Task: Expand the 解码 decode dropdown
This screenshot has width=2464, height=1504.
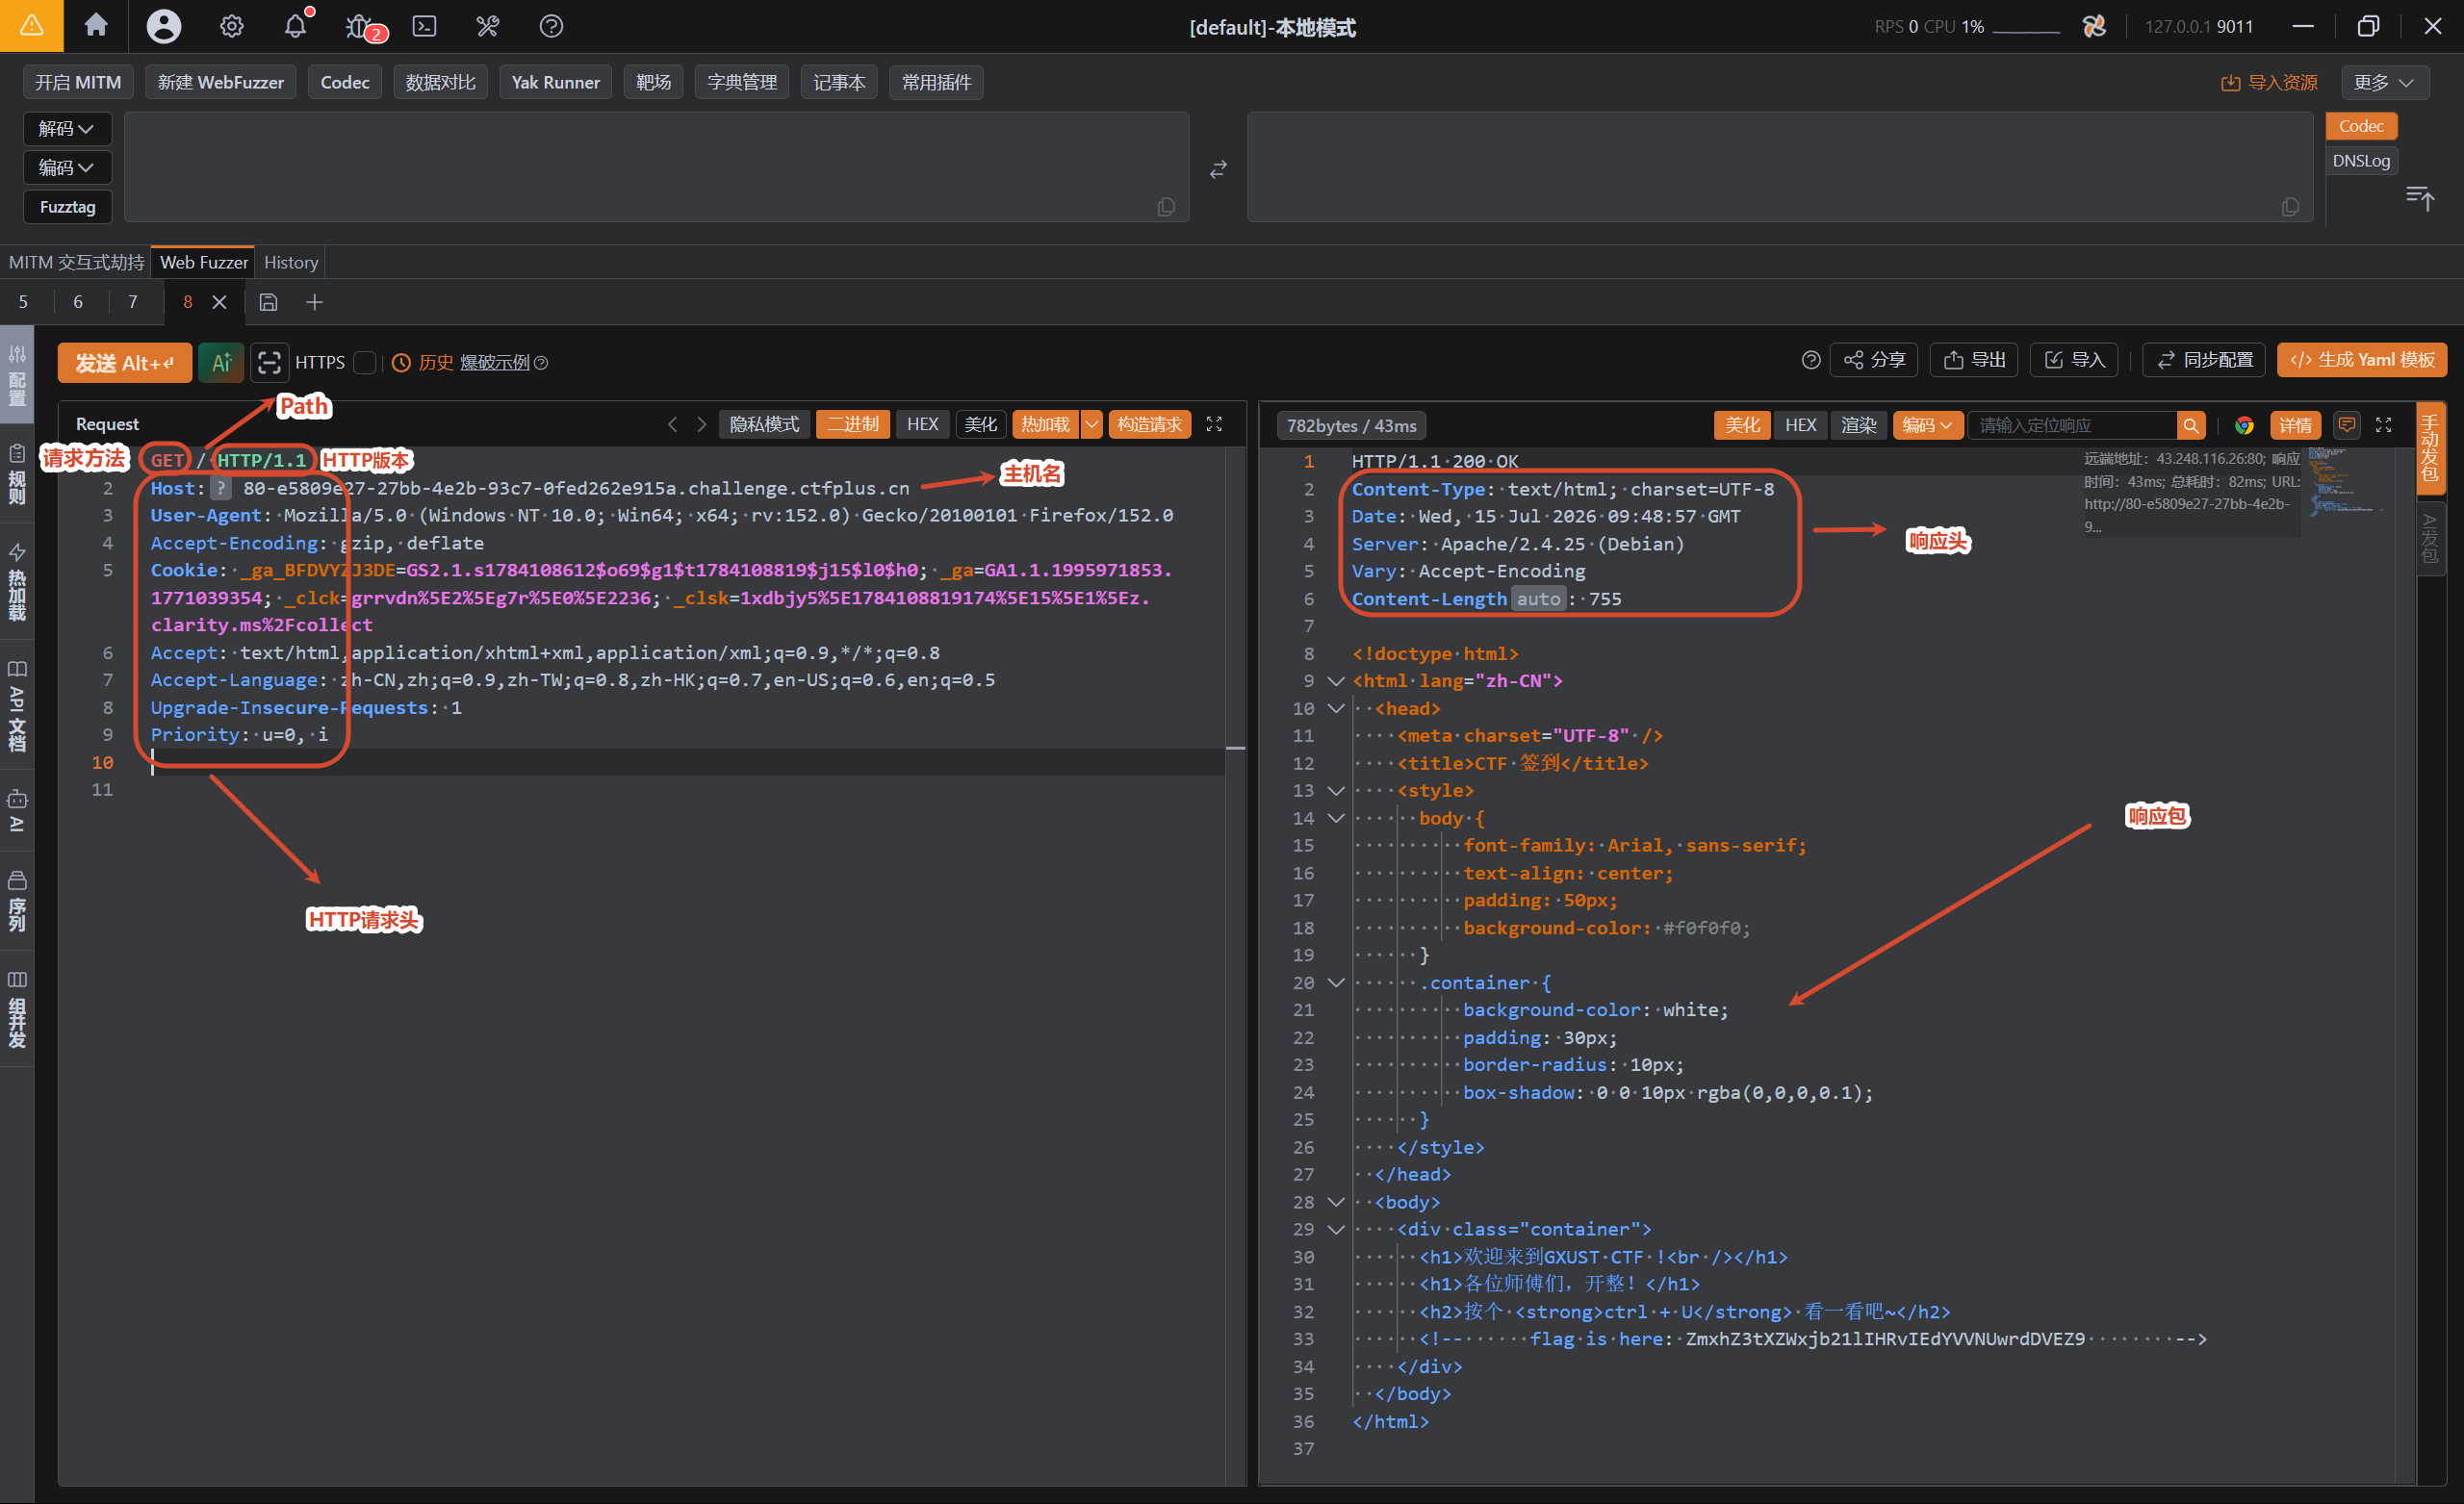Action: point(67,128)
